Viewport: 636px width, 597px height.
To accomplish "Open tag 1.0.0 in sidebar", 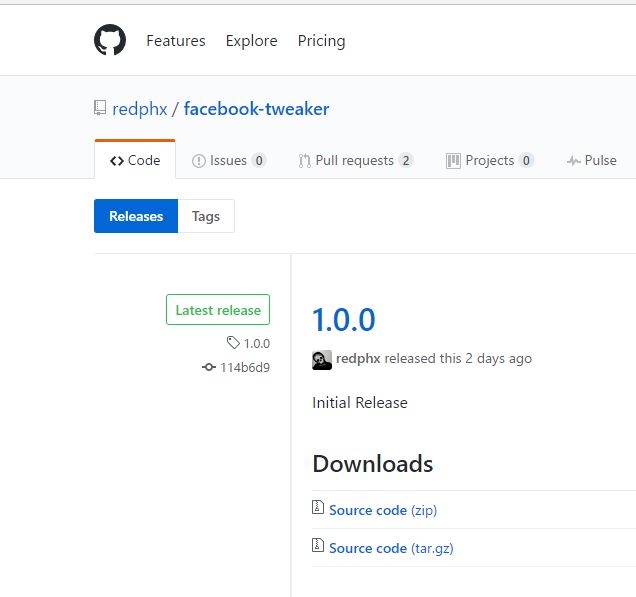I will (x=257, y=344).
